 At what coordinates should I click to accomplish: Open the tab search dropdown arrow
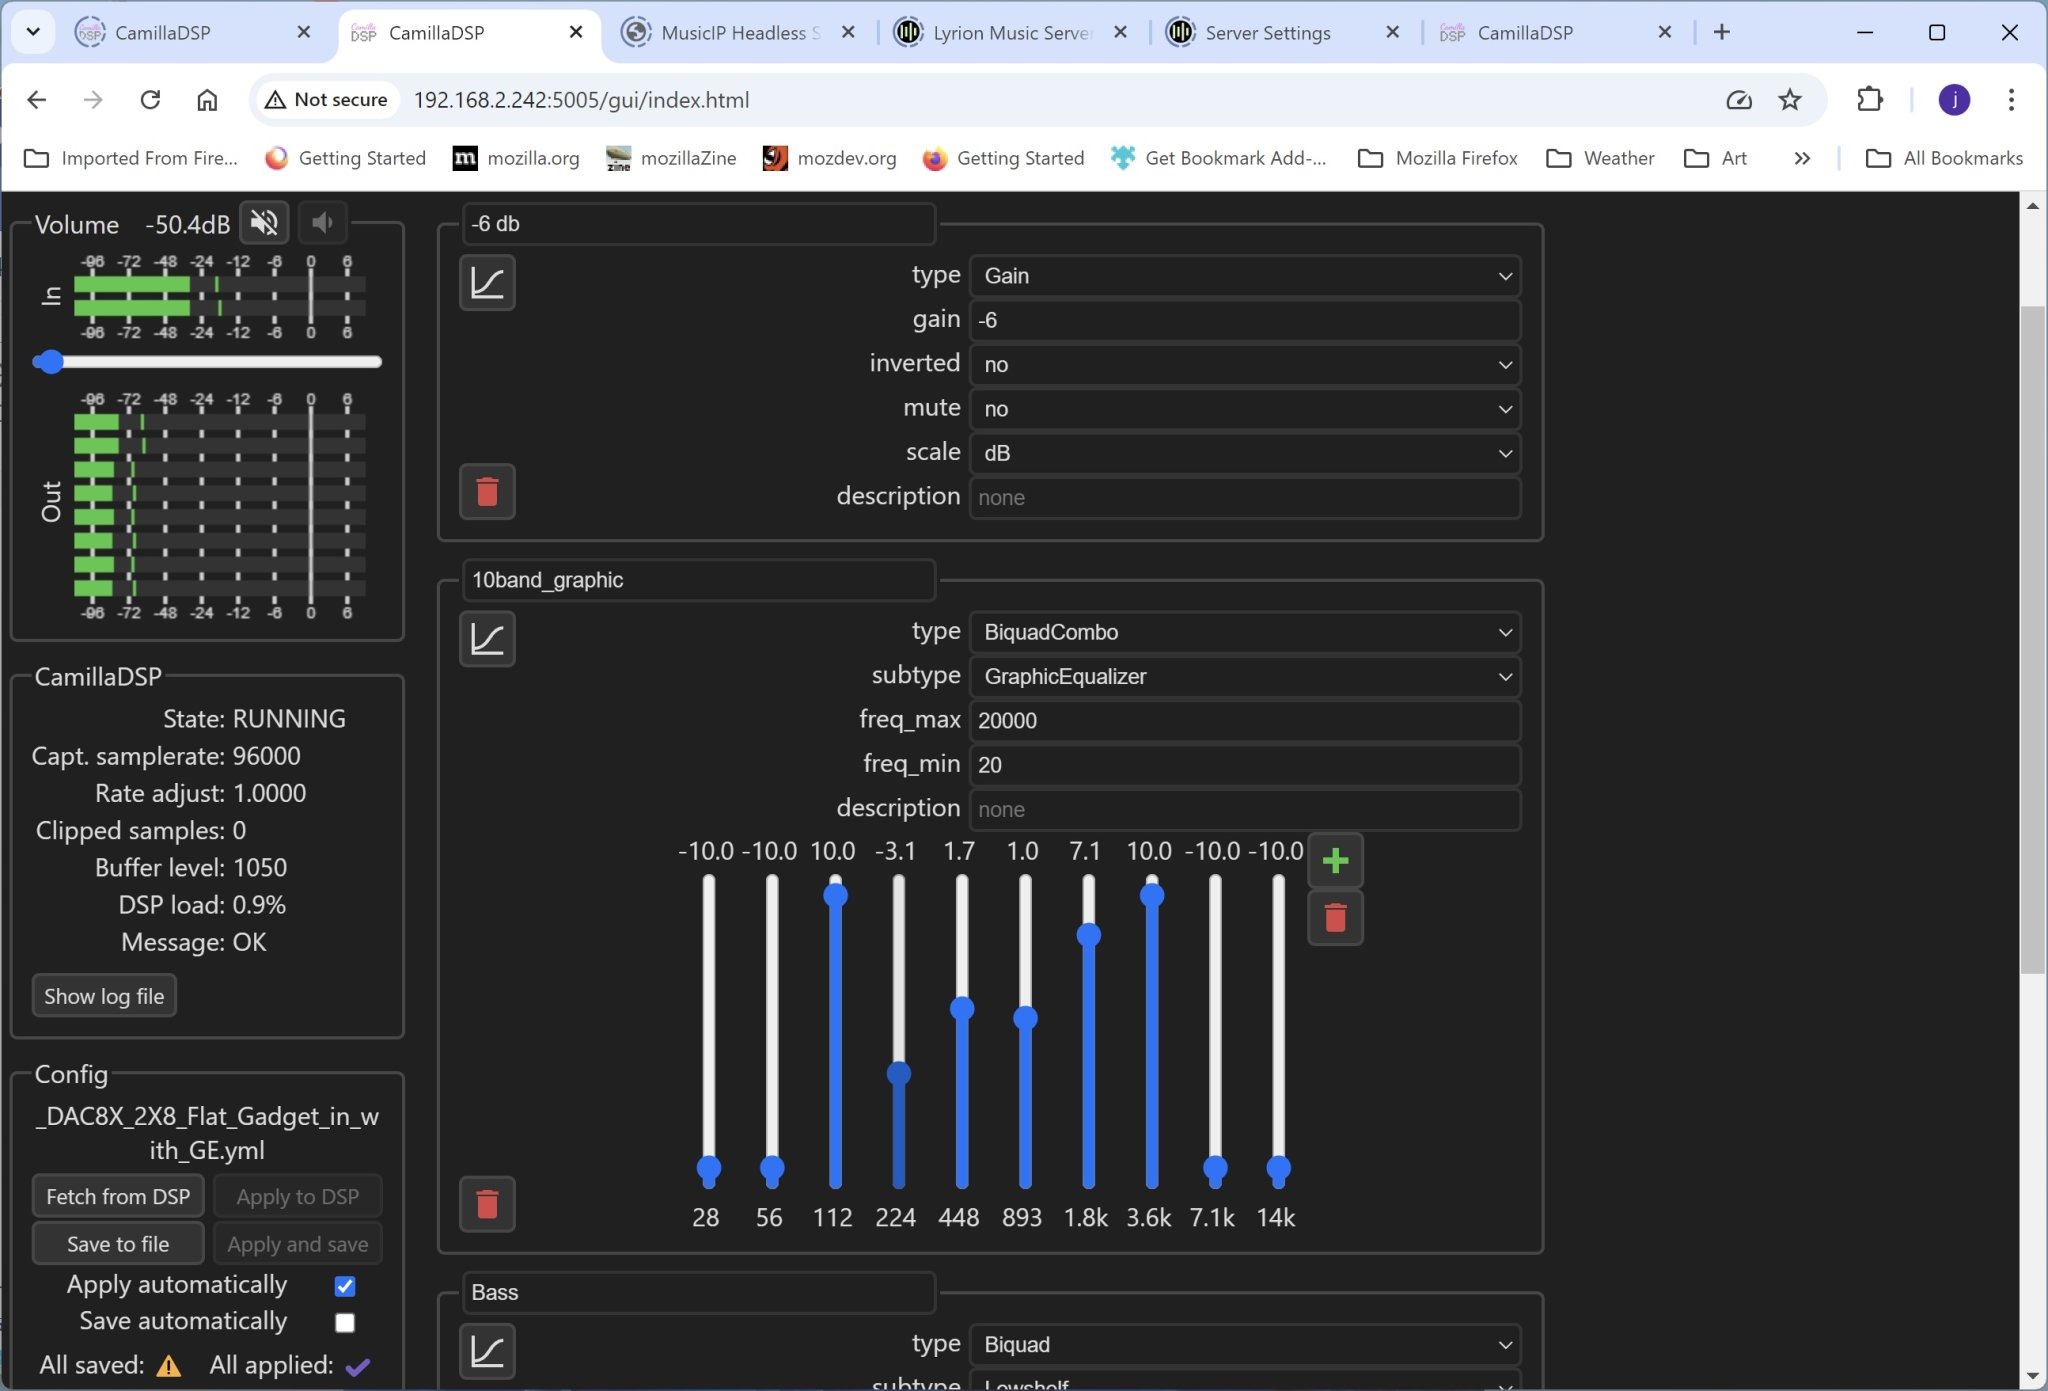tap(33, 32)
